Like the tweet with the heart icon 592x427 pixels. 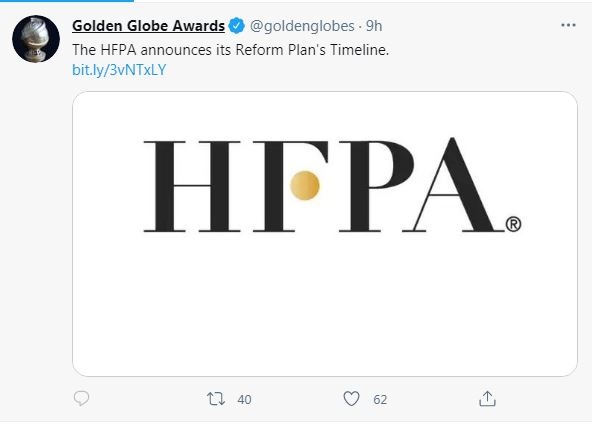[351, 399]
